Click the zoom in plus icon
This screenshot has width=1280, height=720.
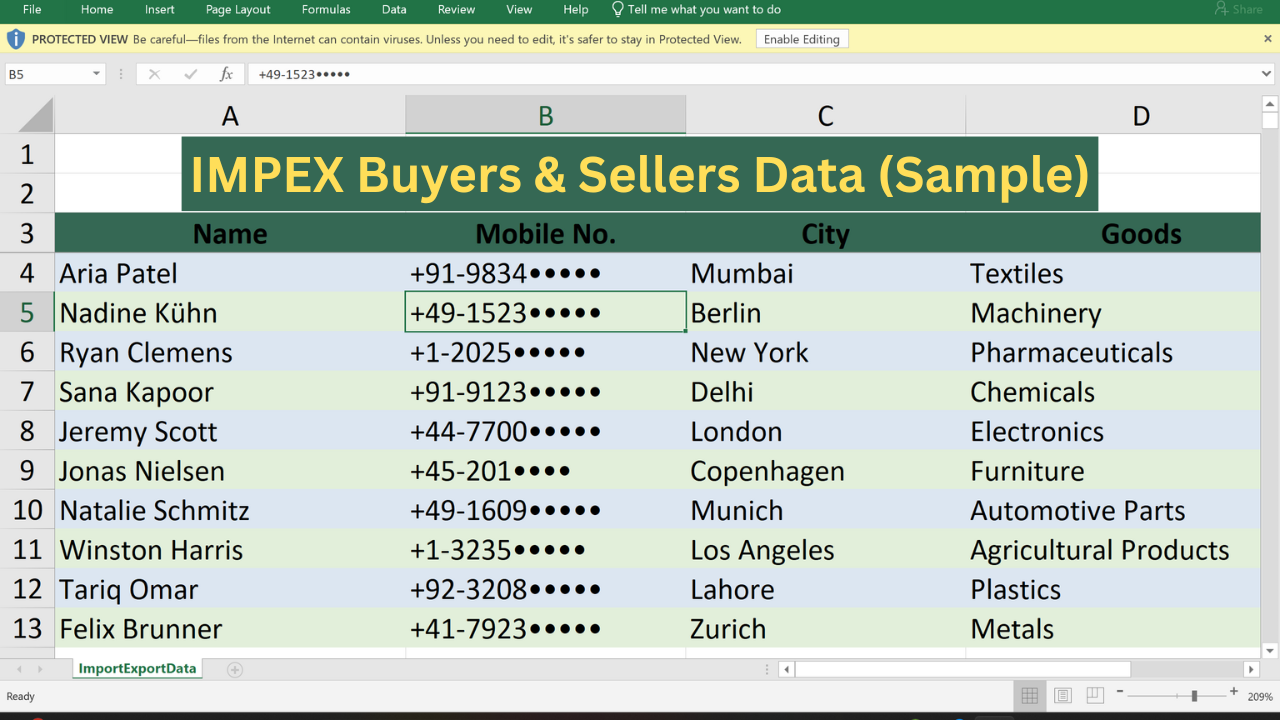click(x=1235, y=695)
